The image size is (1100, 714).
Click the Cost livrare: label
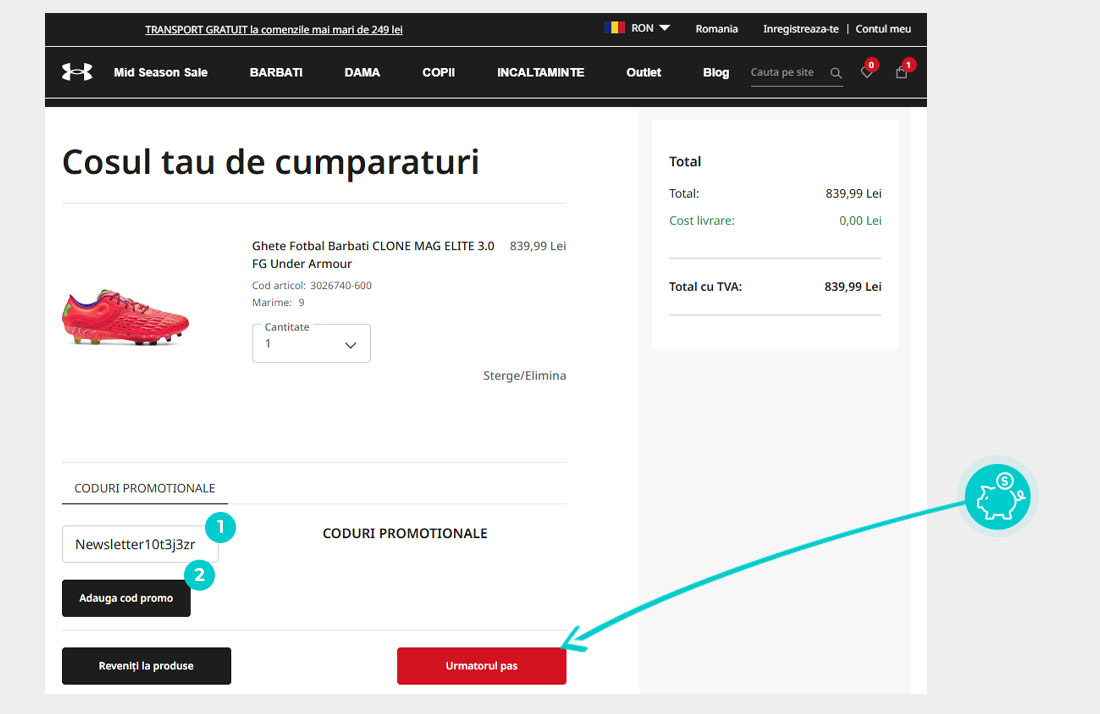tap(702, 220)
